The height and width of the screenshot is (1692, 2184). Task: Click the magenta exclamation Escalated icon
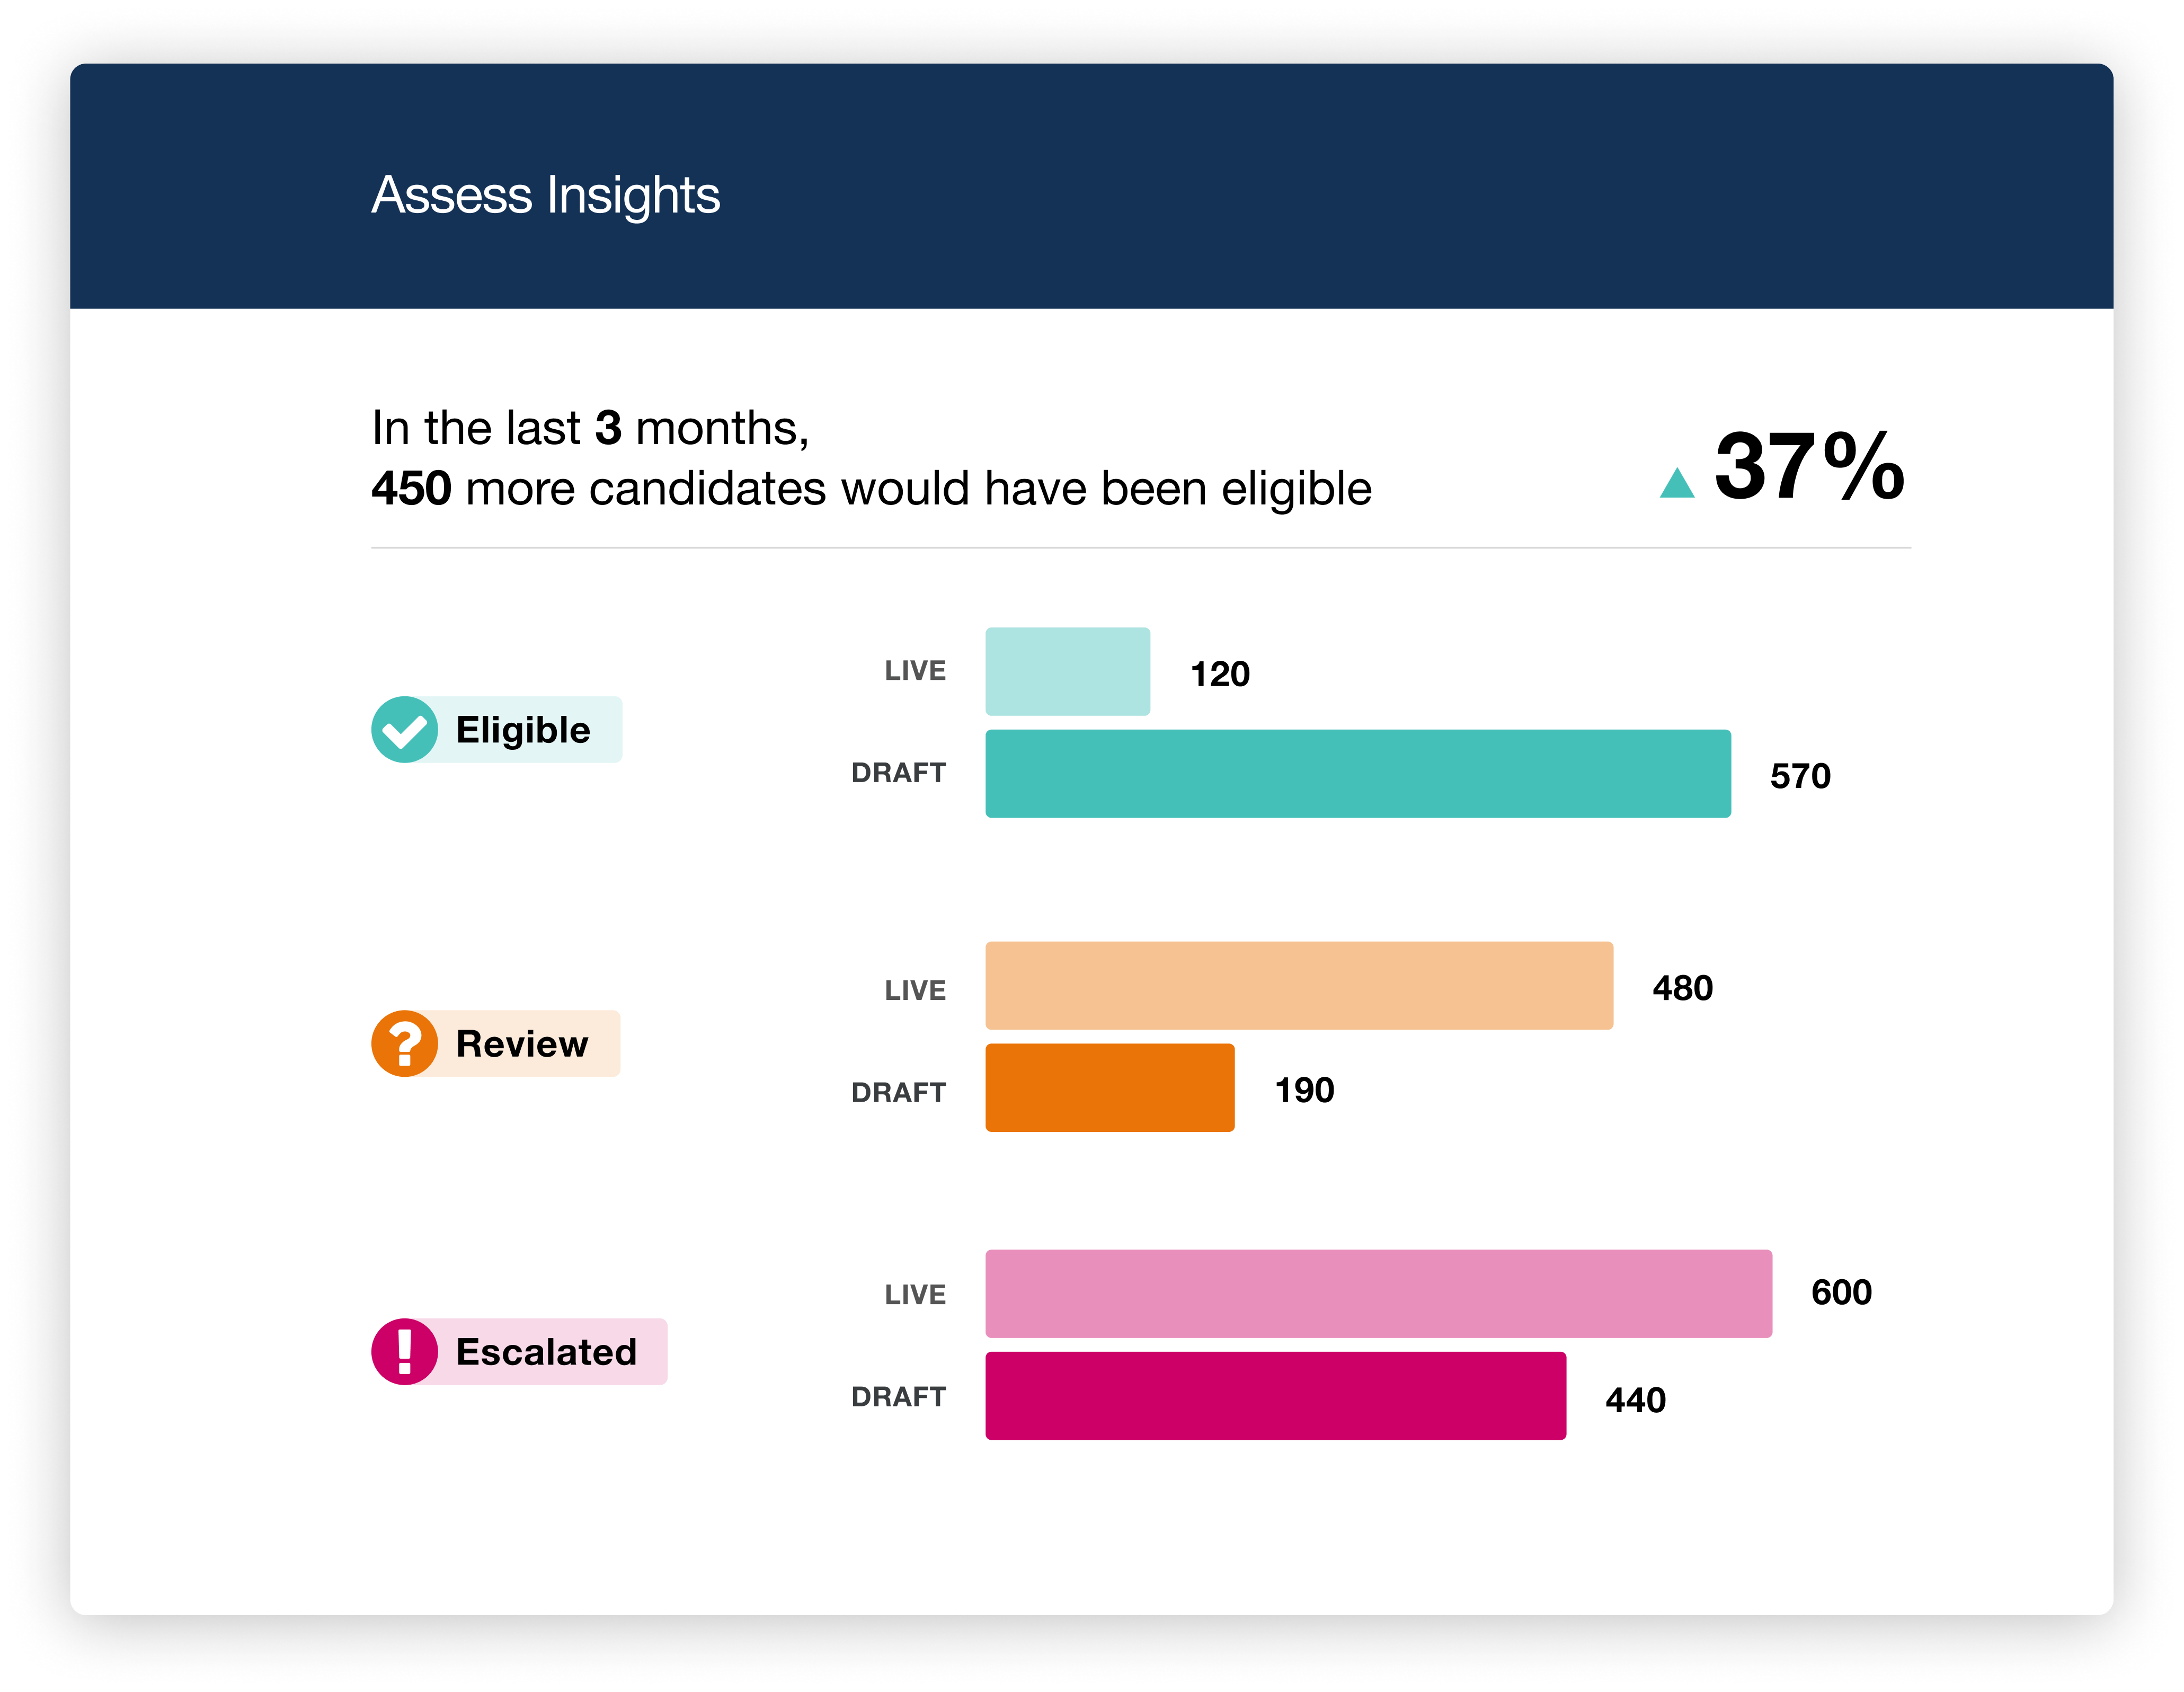coord(404,1352)
